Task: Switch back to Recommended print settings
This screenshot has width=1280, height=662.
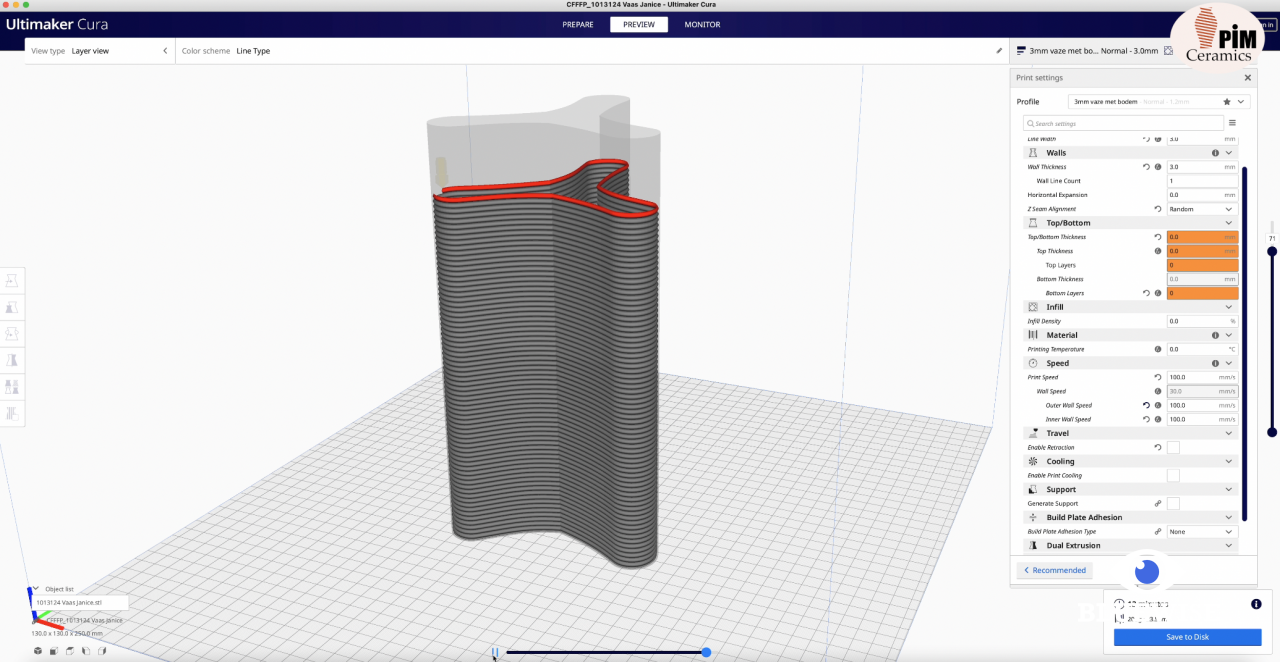Action: (x=1054, y=570)
